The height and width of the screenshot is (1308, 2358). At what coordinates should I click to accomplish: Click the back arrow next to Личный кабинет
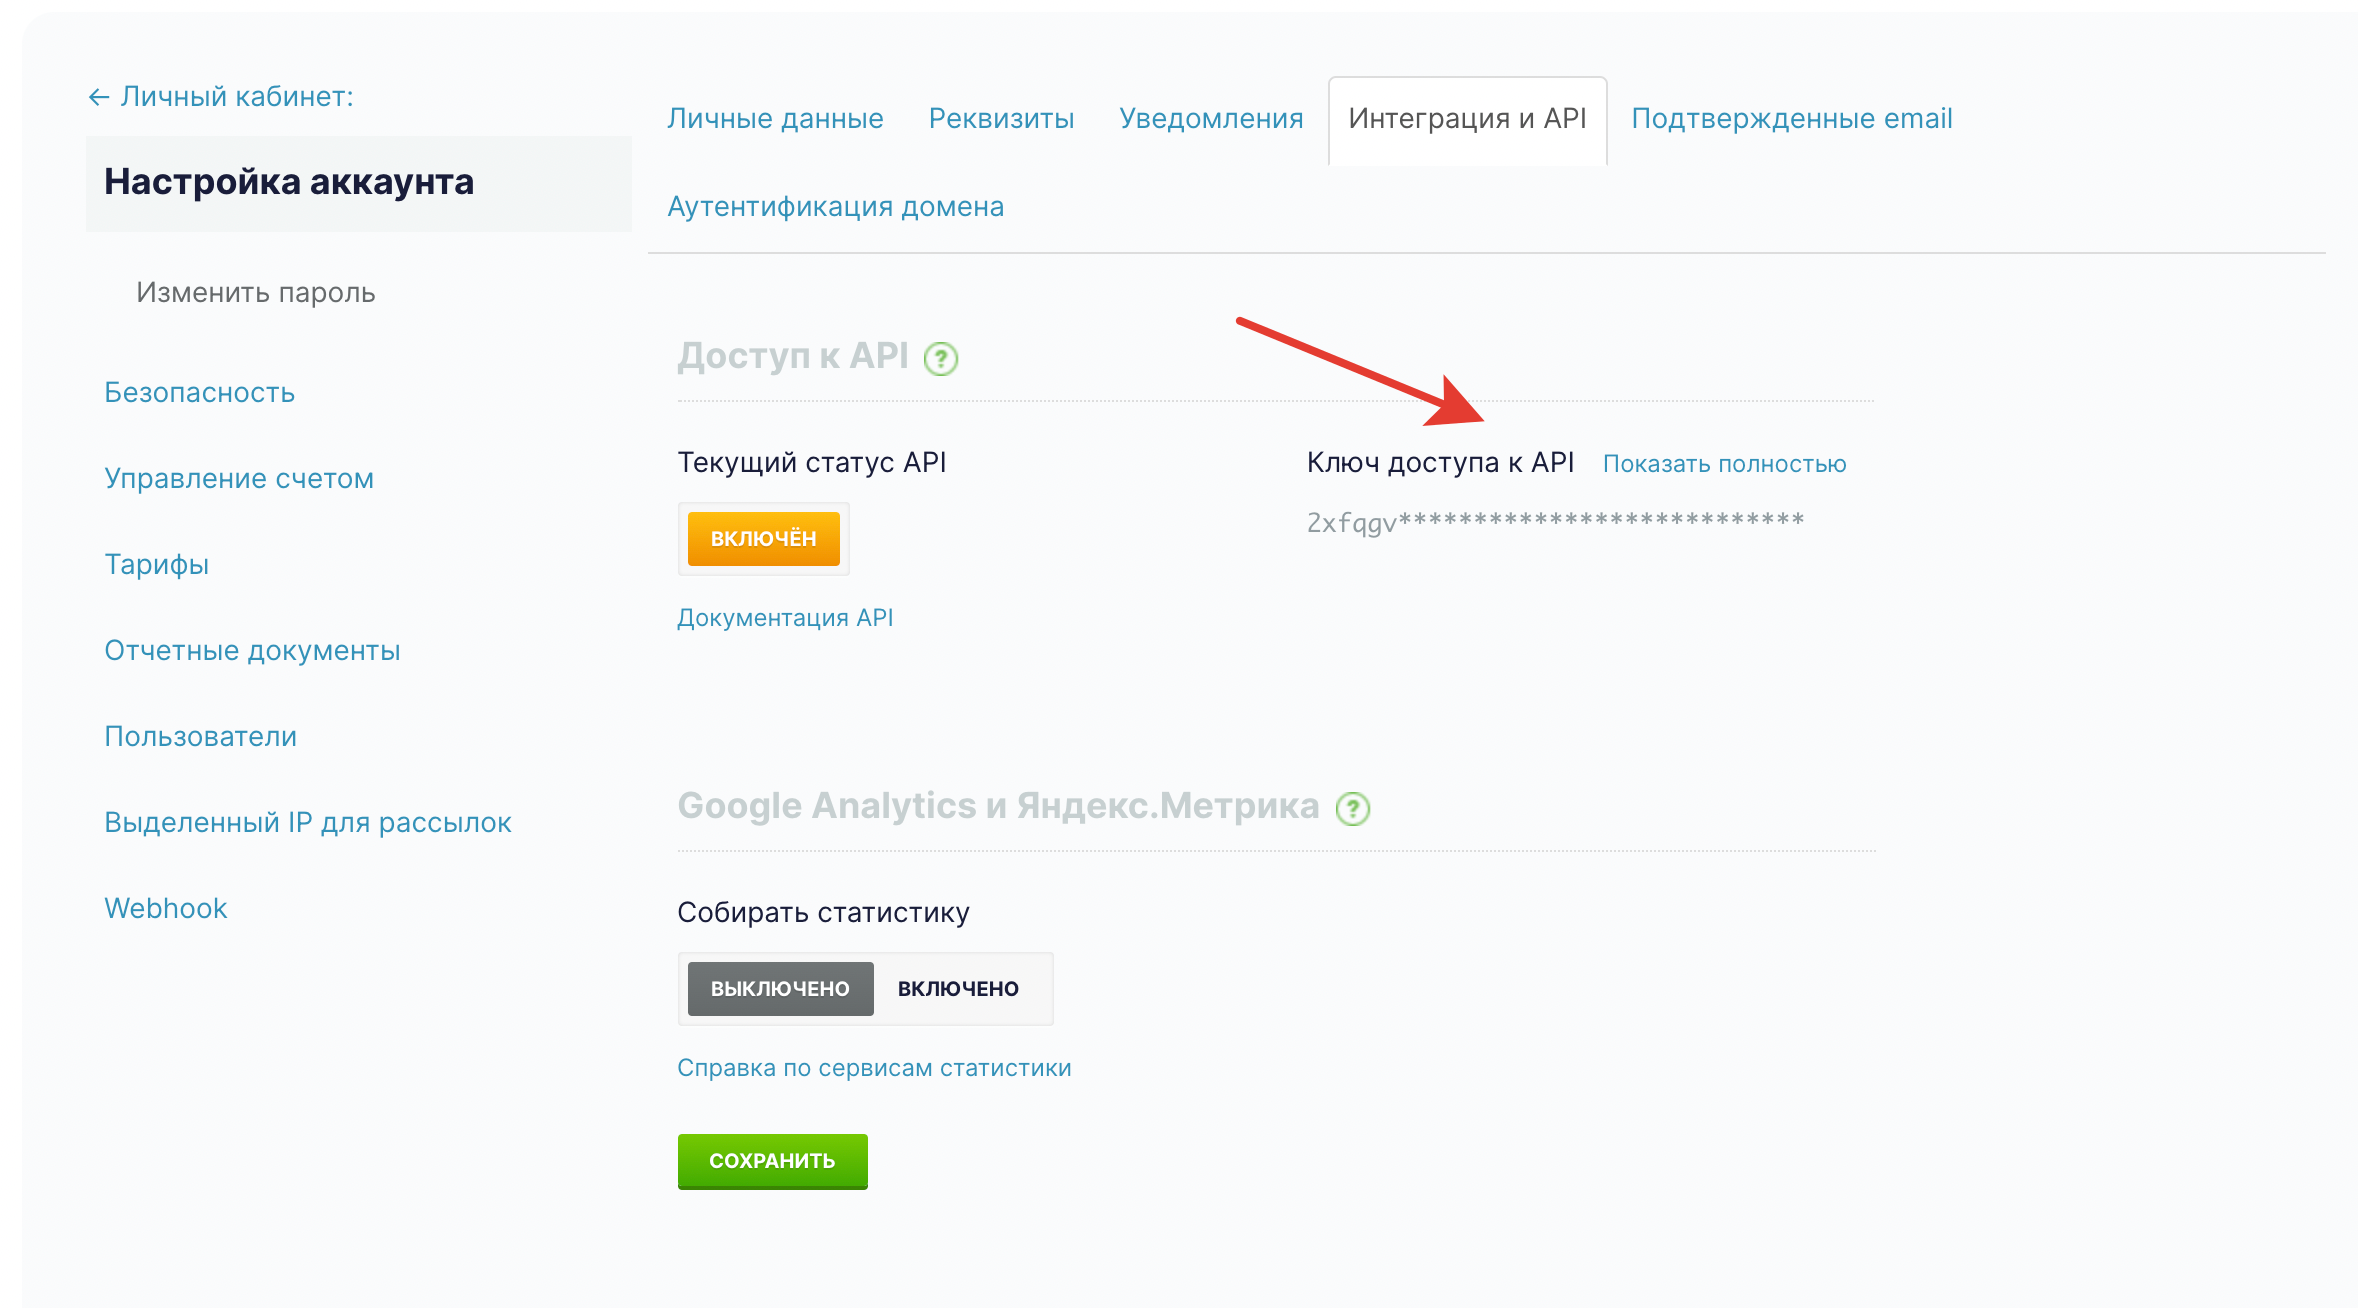click(x=98, y=97)
